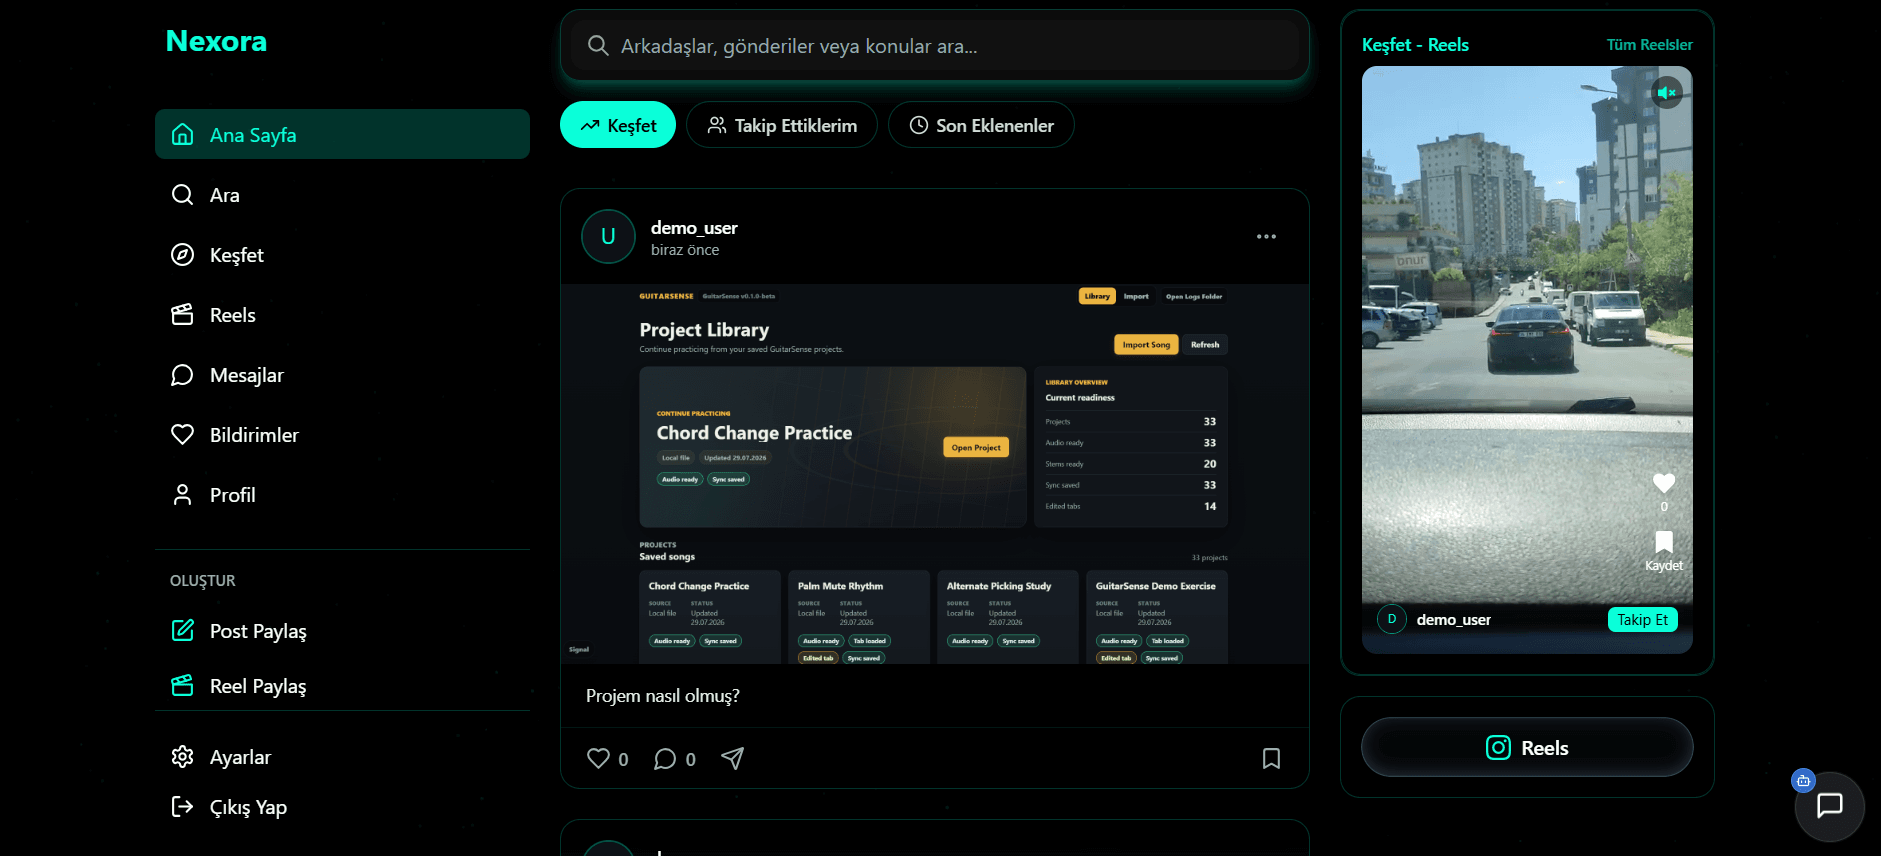Click the reel's D avatar
1881x856 pixels.
1391,619
